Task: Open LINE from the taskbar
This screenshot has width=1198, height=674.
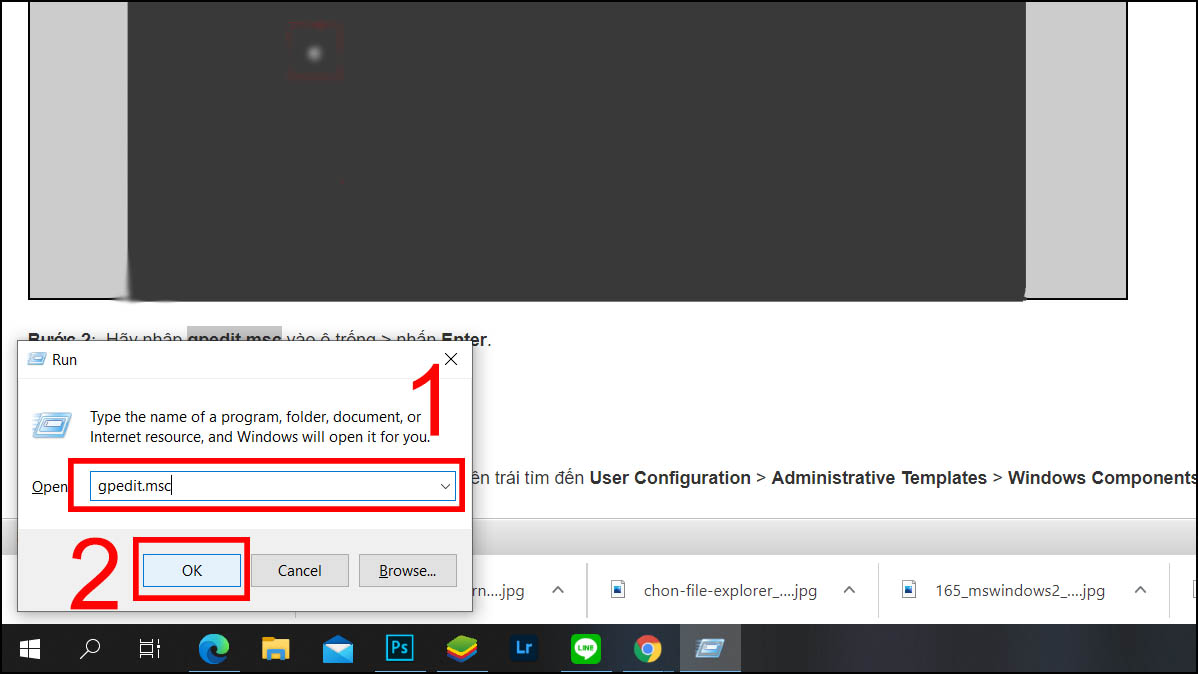Action: 586,648
